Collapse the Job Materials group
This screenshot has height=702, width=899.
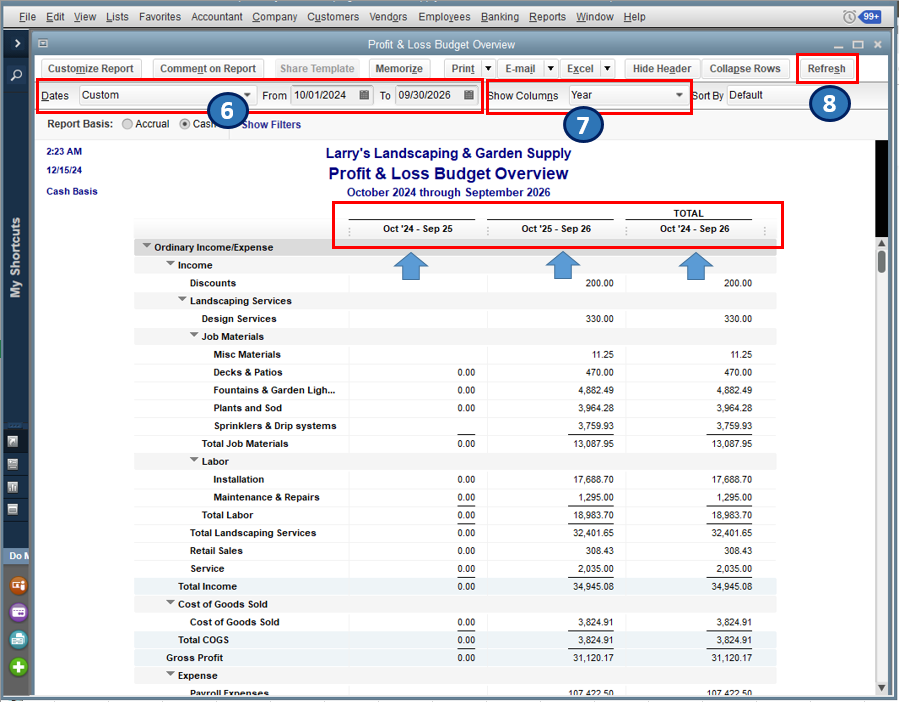click(195, 337)
